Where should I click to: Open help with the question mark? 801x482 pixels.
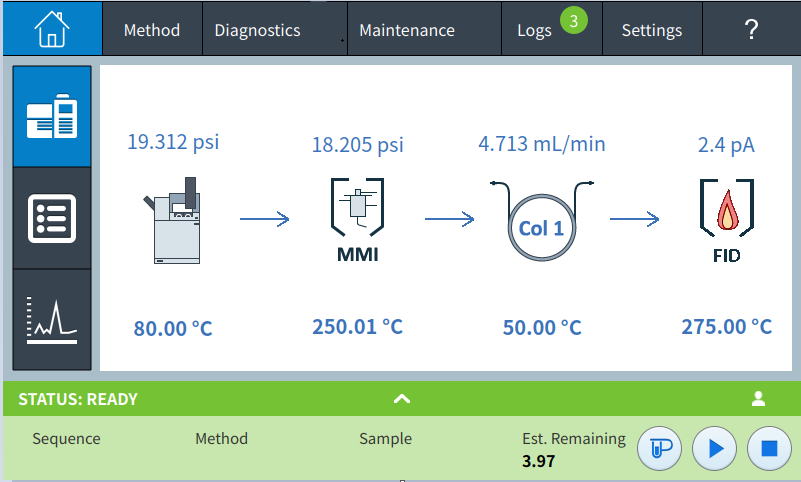[x=751, y=30]
